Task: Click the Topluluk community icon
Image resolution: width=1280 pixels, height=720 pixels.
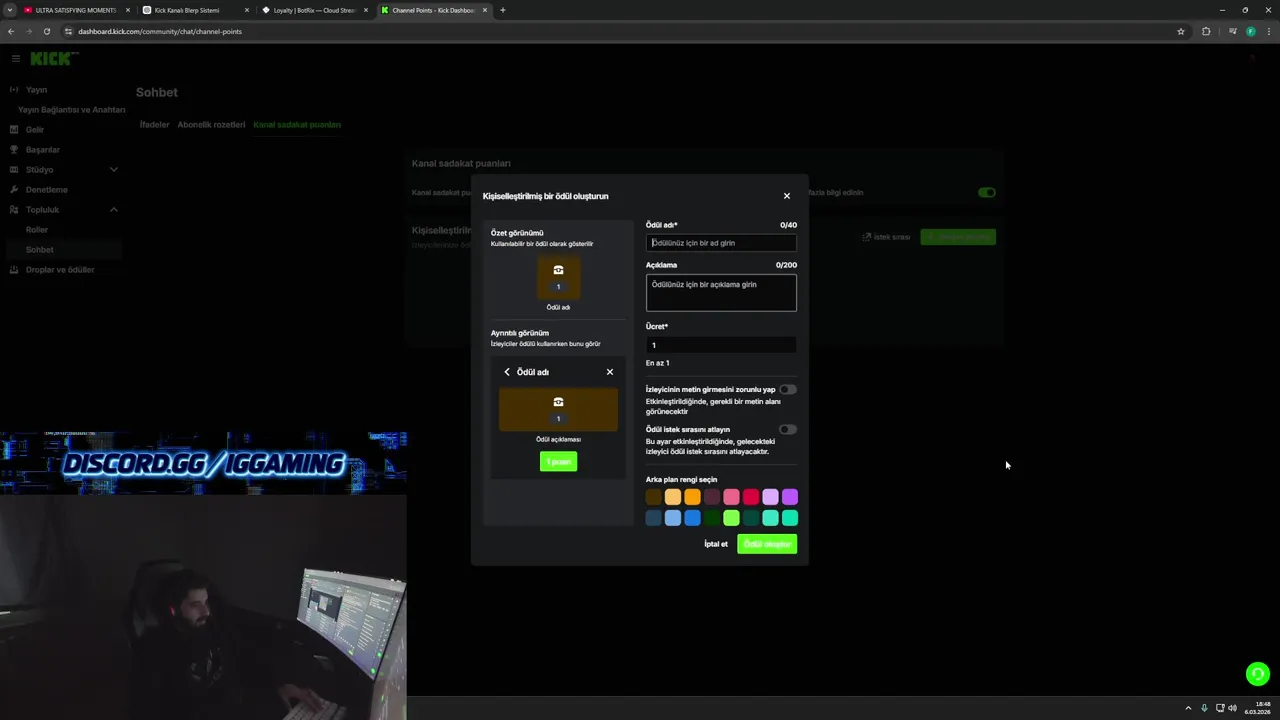Action: pyautogui.click(x=14, y=210)
